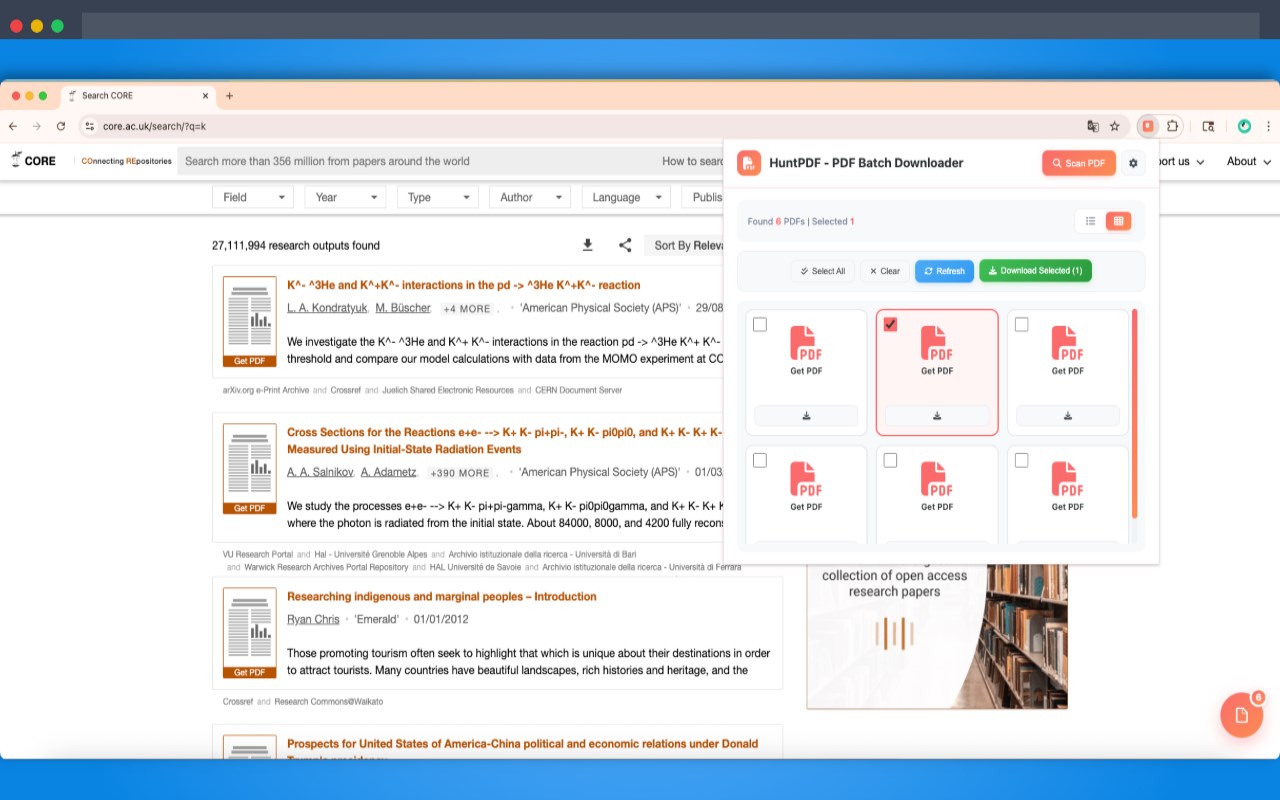This screenshot has height=800, width=1280.
Task: Open the Chrome three-dot menu
Action: pyautogui.click(x=1269, y=126)
